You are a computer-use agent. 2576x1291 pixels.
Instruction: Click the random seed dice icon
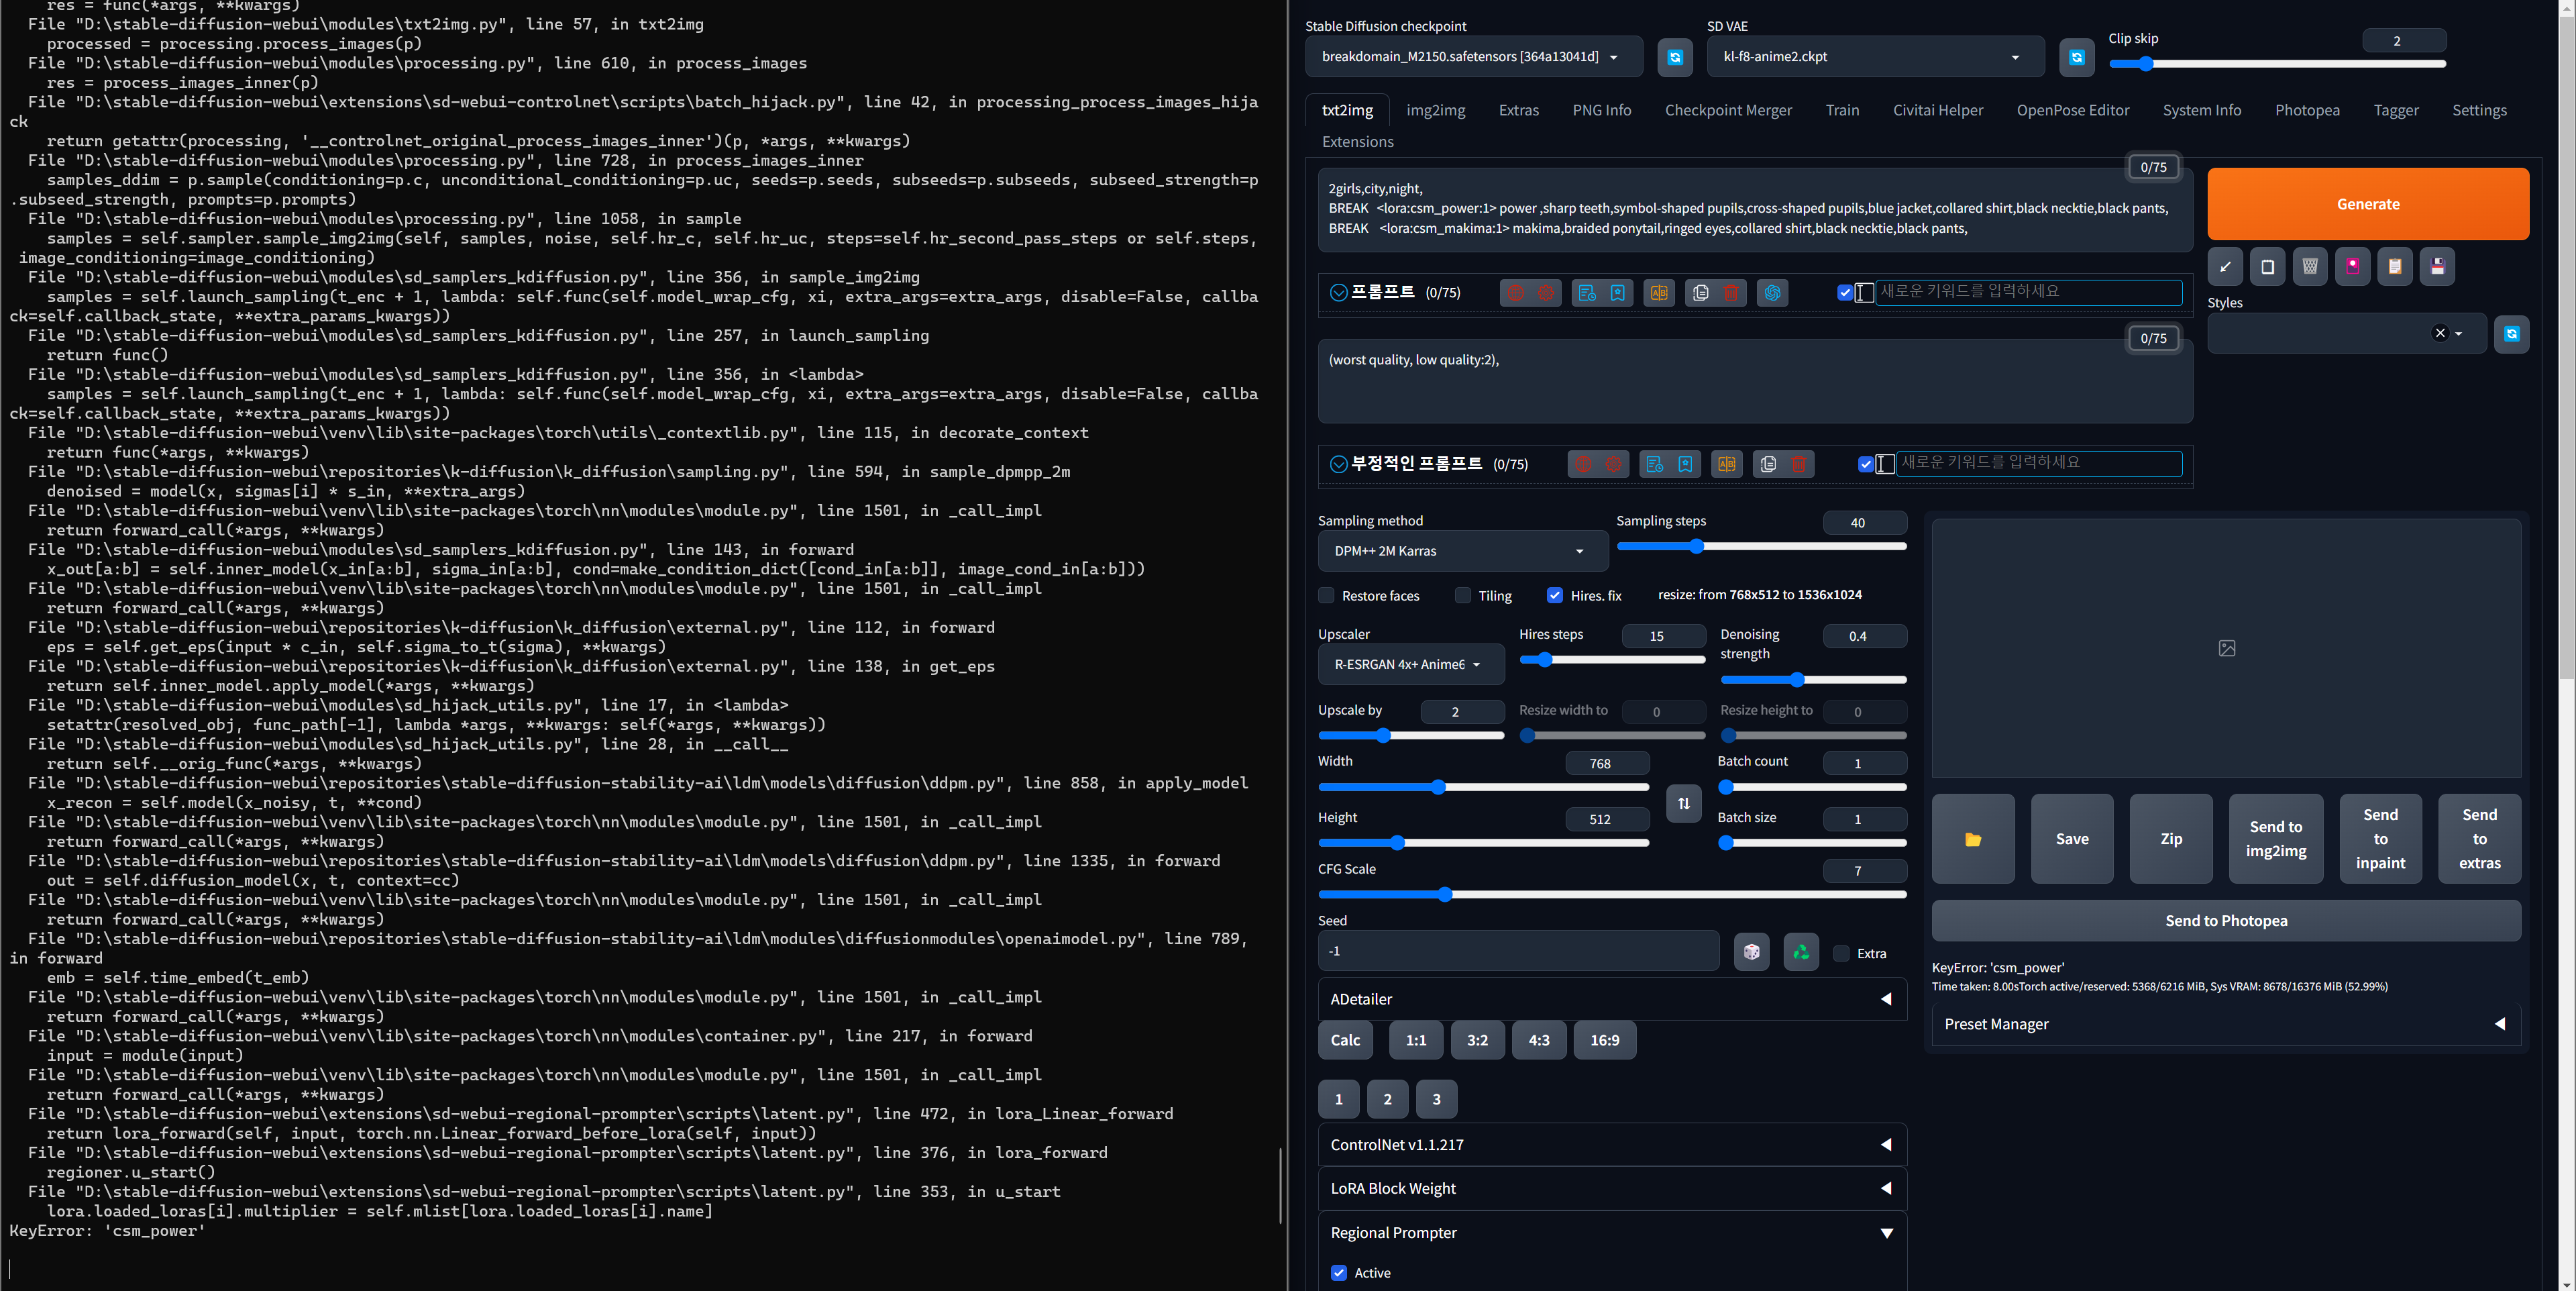pos(1751,951)
